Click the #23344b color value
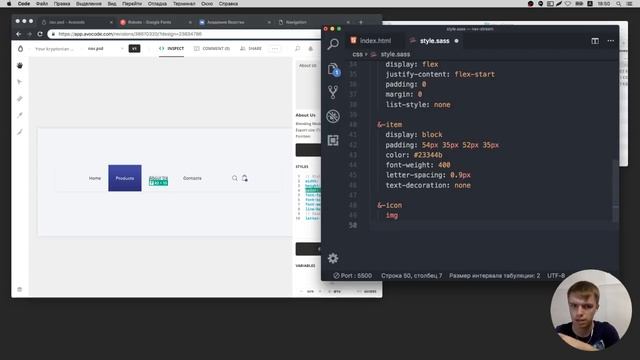The height and width of the screenshot is (360, 640). coord(428,155)
